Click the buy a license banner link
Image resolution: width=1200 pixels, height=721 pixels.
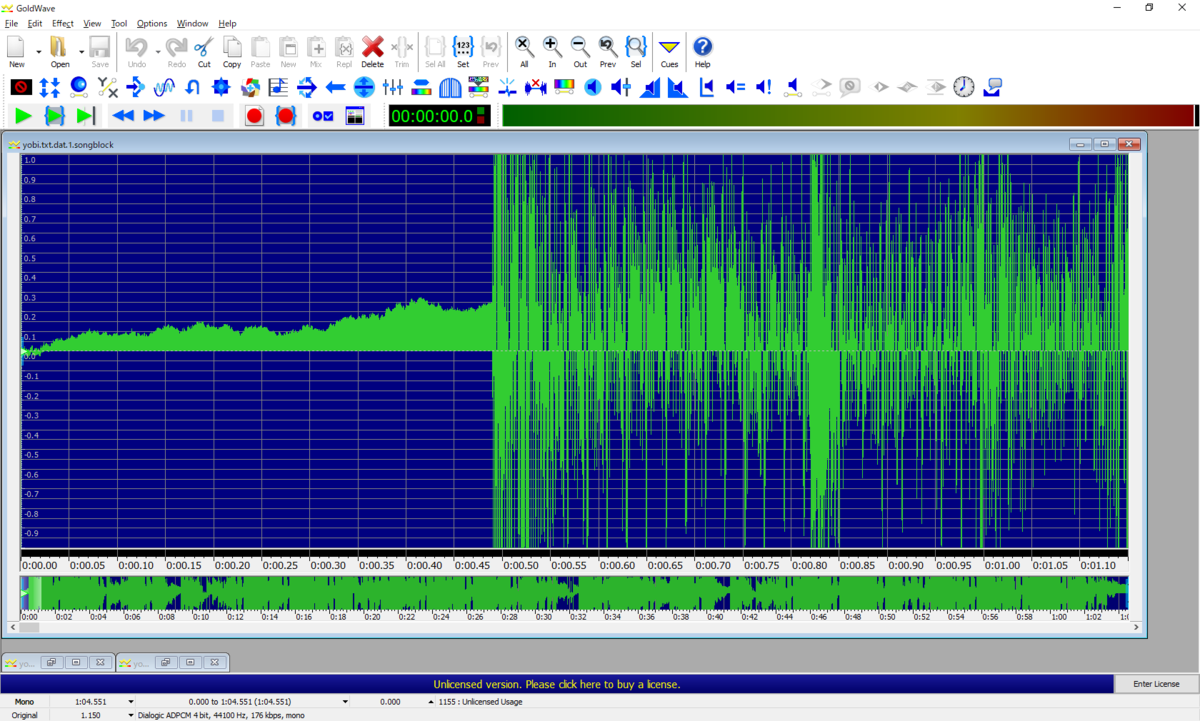click(x=556, y=684)
